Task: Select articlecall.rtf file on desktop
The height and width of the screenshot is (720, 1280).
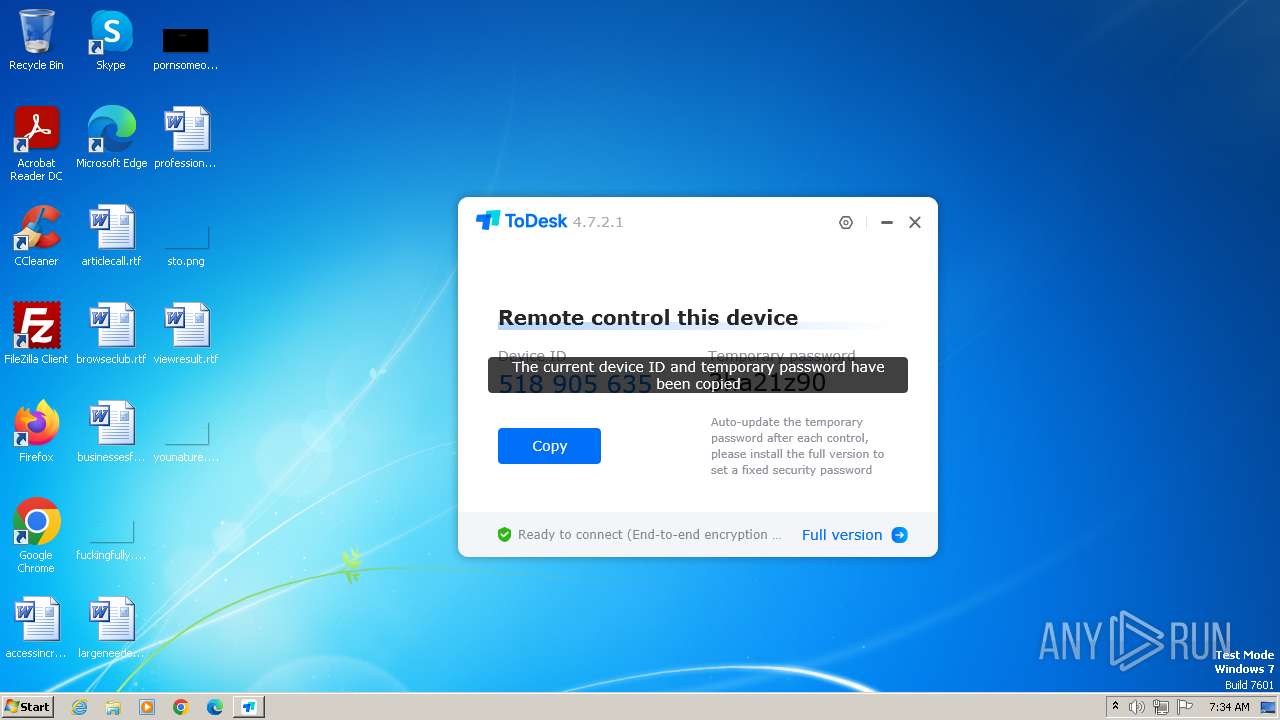Action: click(x=111, y=236)
